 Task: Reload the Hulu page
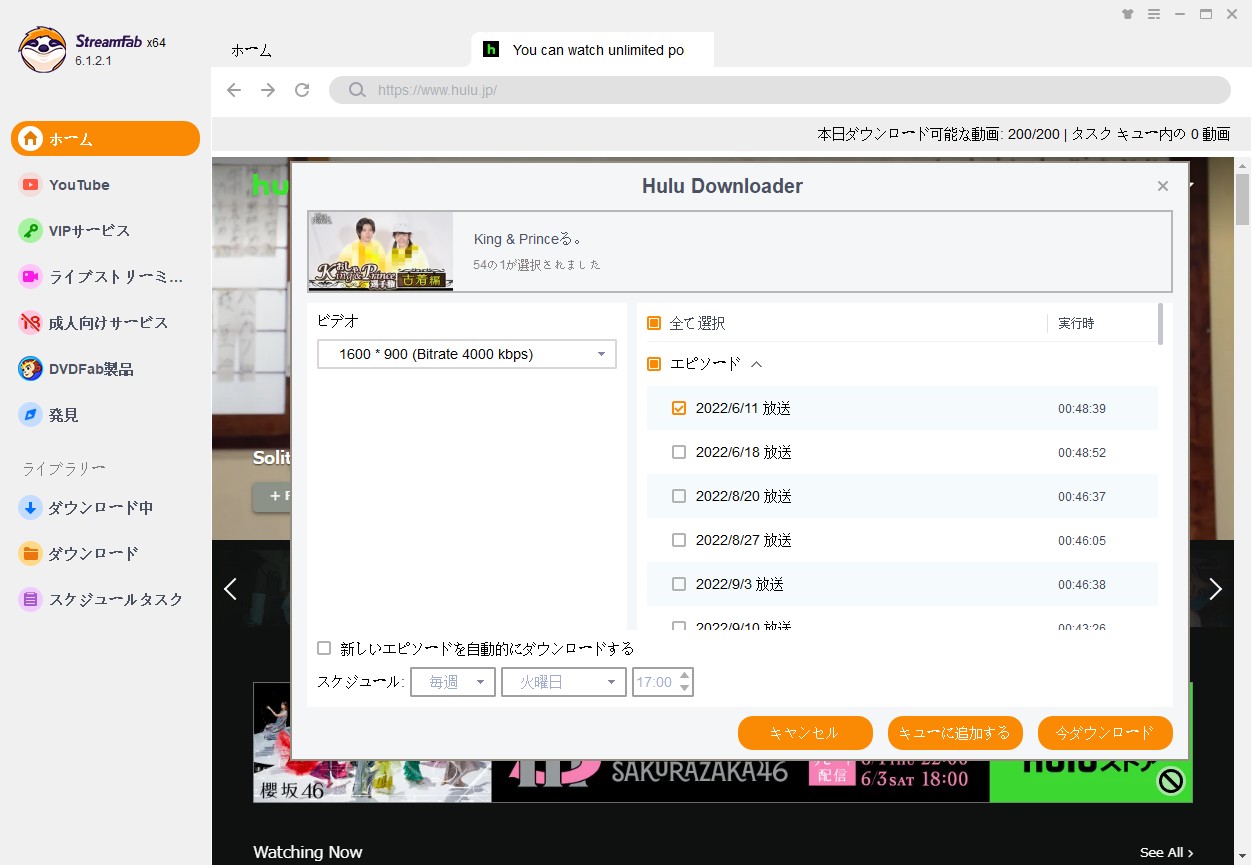click(x=302, y=90)
